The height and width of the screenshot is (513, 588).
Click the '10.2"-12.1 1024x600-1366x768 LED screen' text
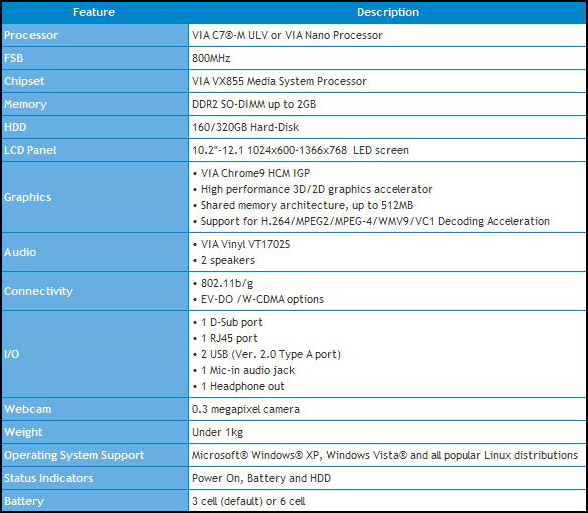(x=300, y=150)
